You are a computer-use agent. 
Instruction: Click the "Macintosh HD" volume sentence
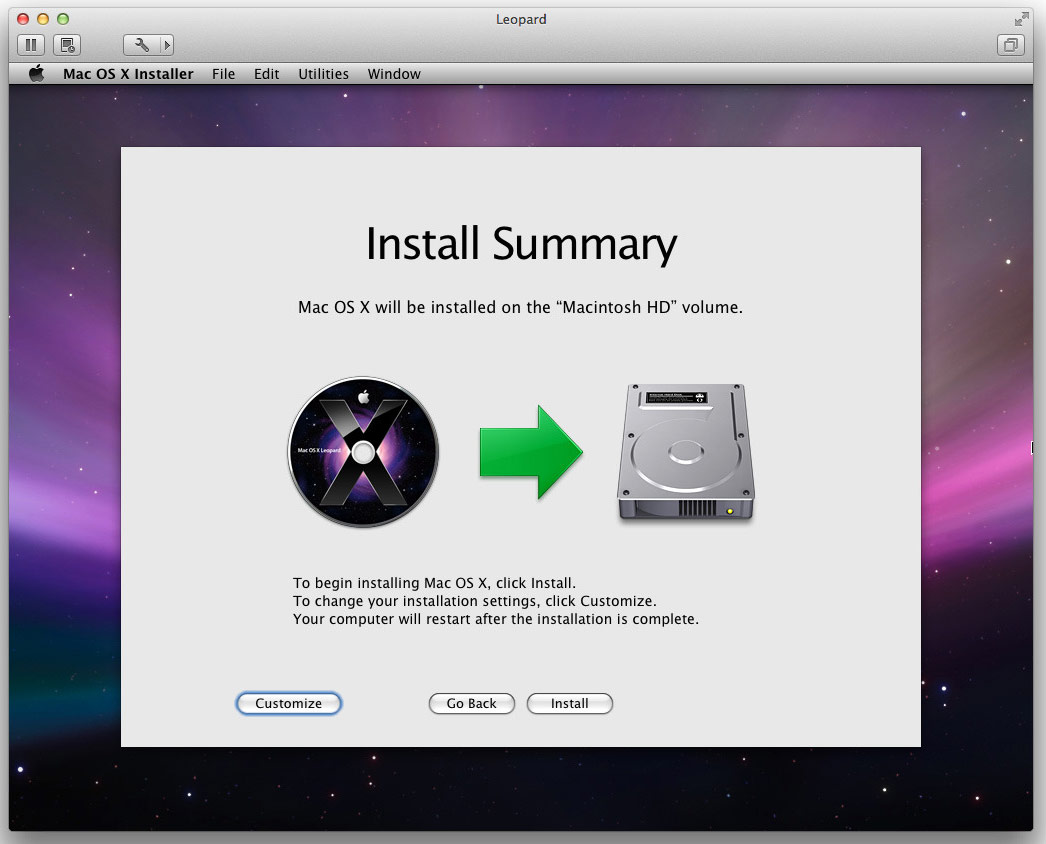[x=520, y=307]
